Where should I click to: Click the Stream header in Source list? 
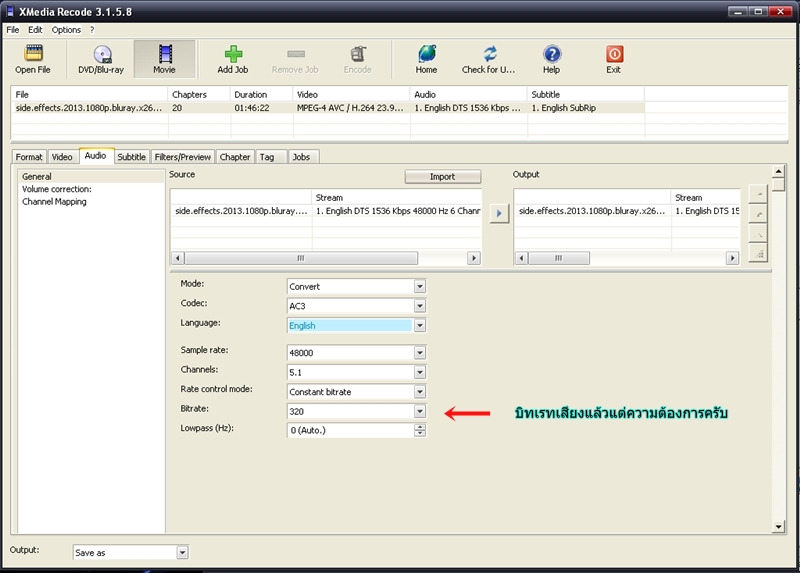396,197
